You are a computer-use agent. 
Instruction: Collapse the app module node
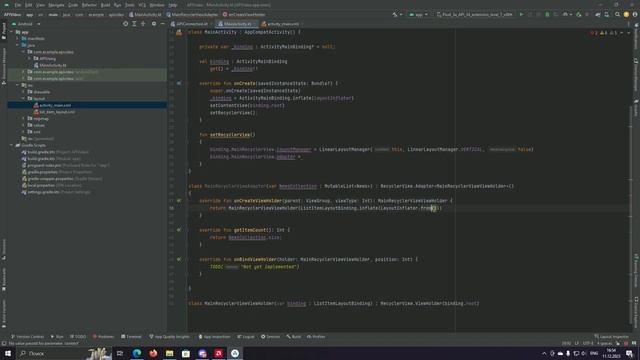click(12, 32)
